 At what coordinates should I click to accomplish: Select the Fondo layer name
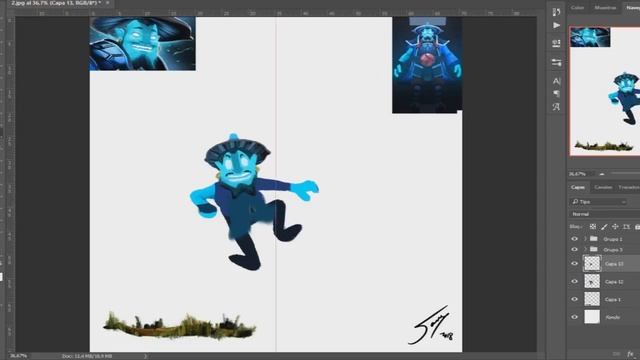[x=613, y=317]
